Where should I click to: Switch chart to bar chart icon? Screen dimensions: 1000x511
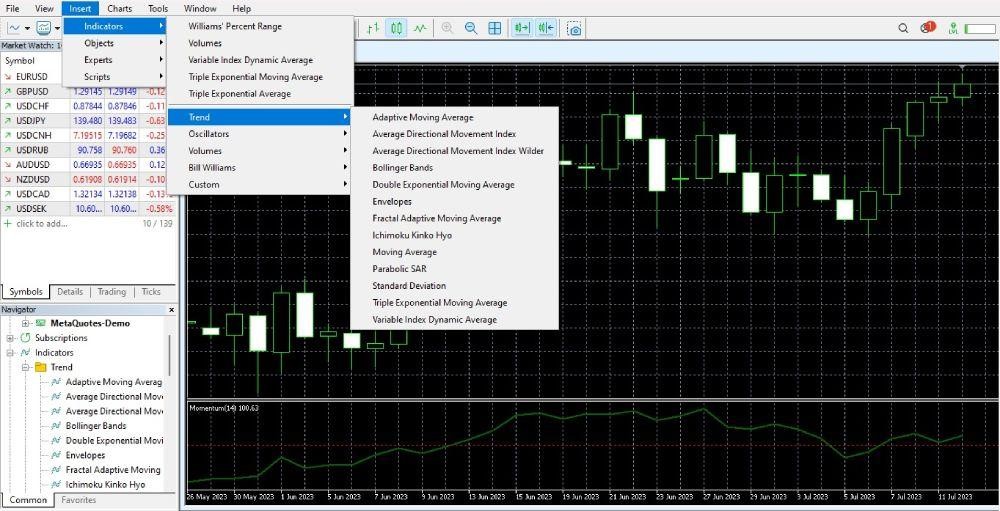click(x=373, y=29)
